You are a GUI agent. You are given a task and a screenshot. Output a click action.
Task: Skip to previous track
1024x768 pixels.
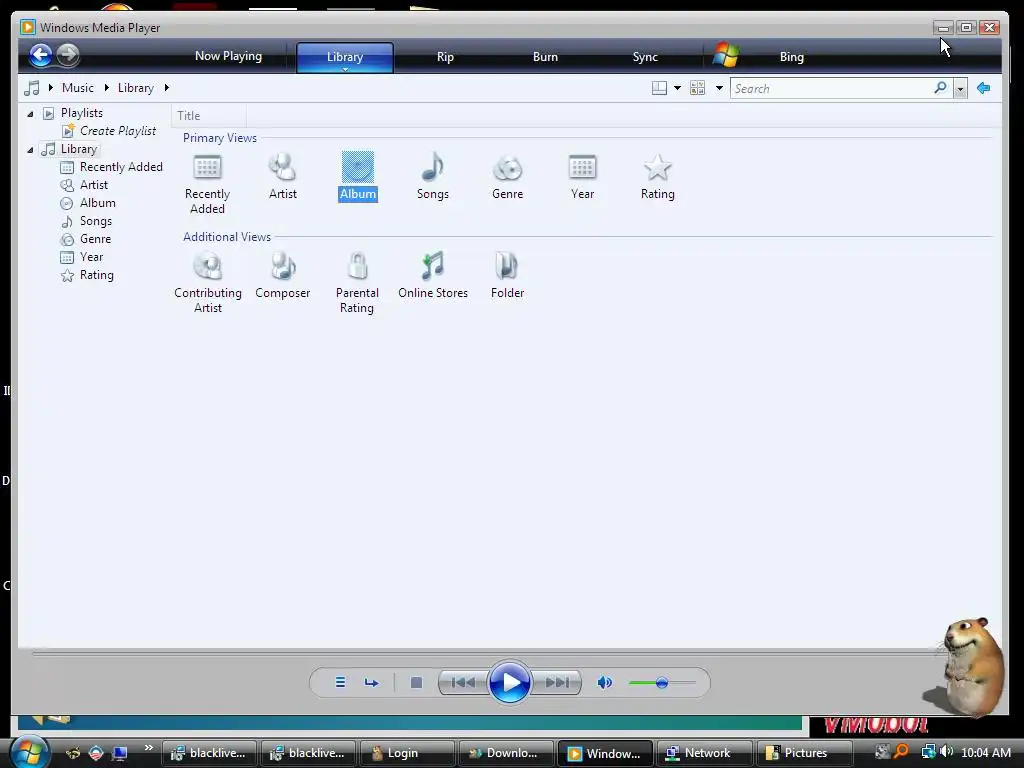463,682
